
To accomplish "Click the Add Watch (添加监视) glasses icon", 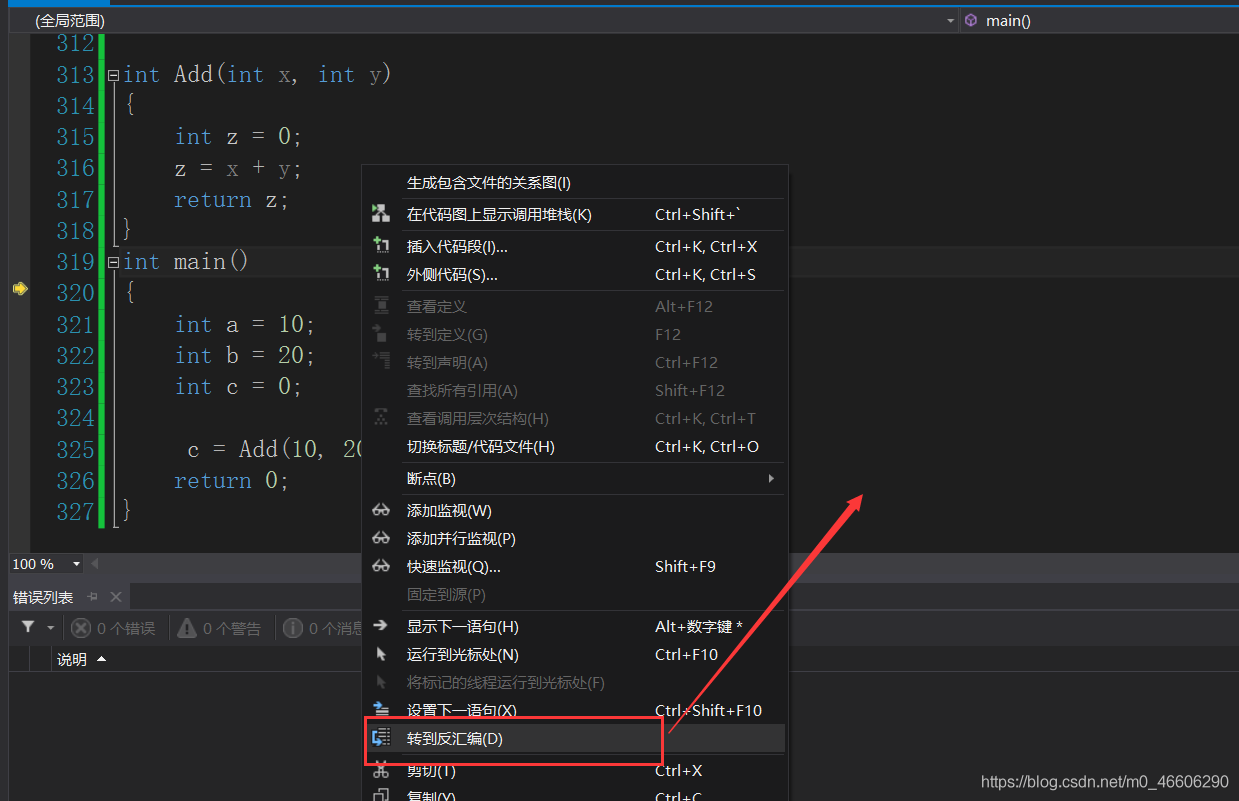I will (x=381, y=510).
